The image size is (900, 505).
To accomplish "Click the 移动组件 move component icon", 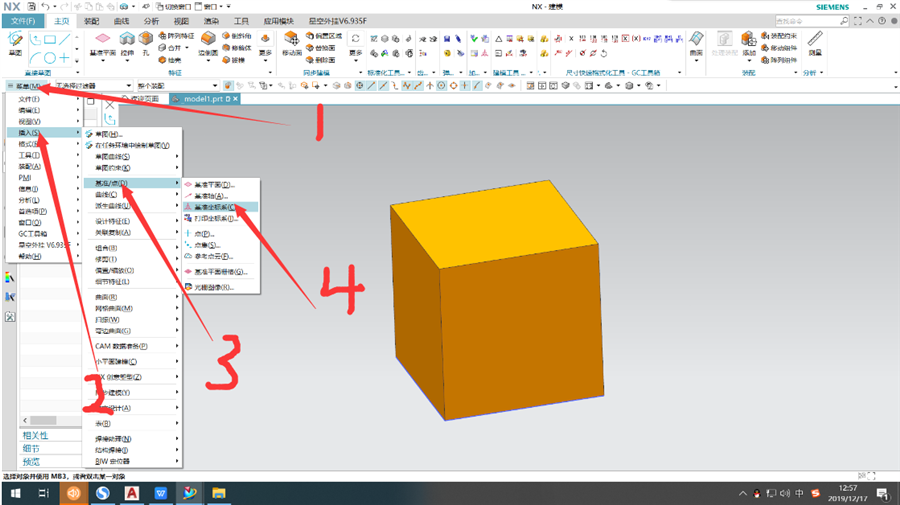I will 765,48.
